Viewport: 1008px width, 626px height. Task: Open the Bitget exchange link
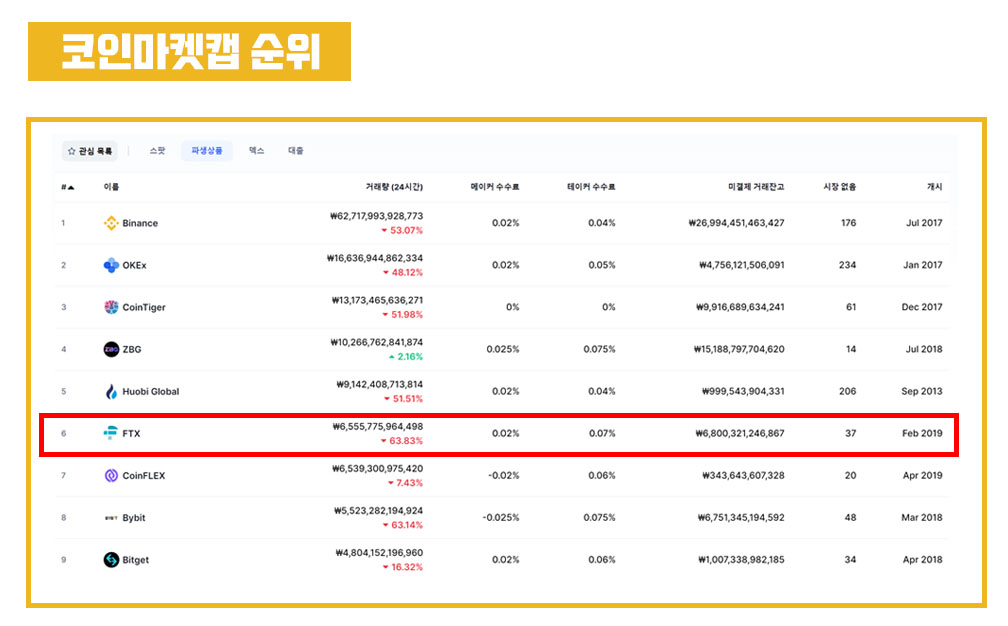pyautogui.click(x=136, y=560)
